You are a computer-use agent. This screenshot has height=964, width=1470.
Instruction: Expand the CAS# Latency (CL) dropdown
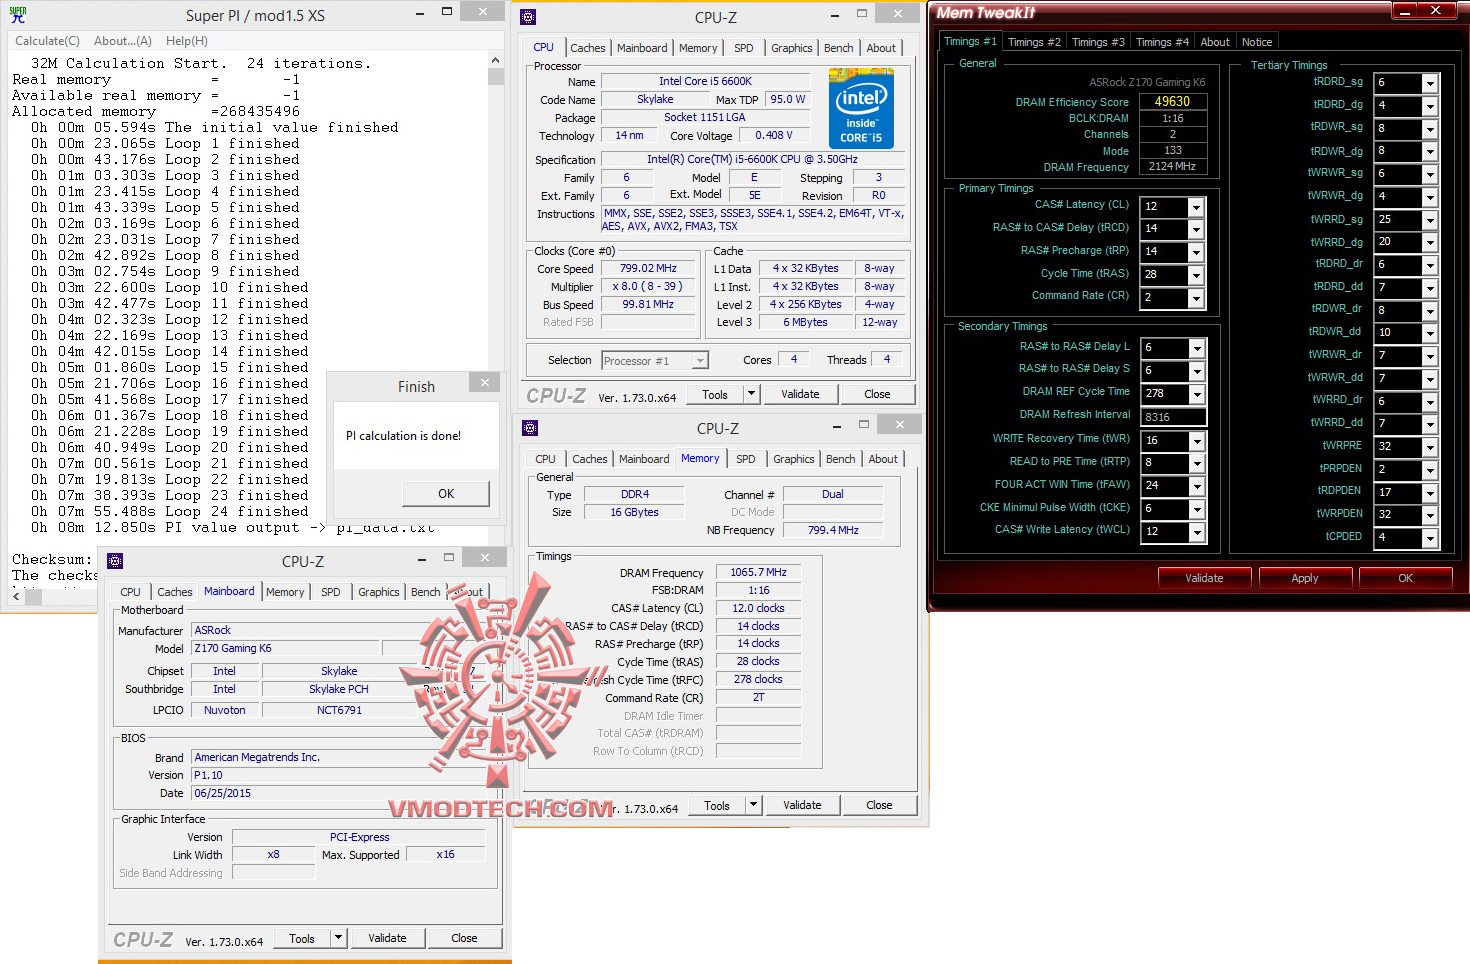click(x=1196, y=207)
